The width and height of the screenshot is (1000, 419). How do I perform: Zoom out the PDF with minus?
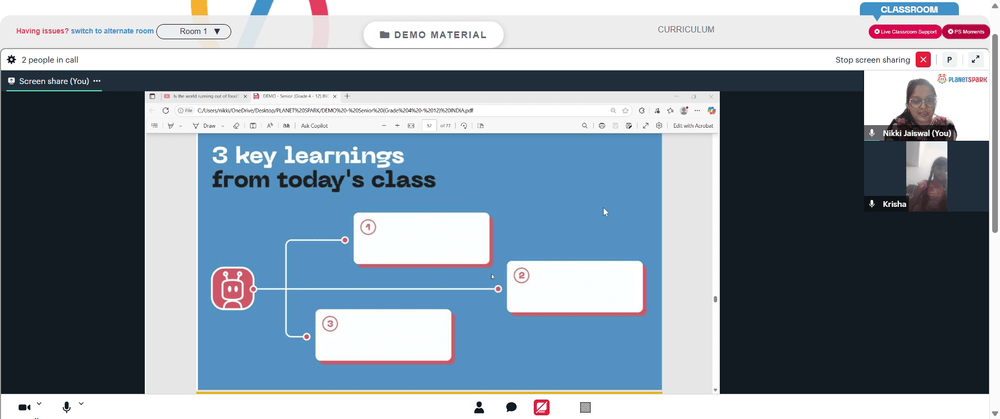tap(384, 126)
